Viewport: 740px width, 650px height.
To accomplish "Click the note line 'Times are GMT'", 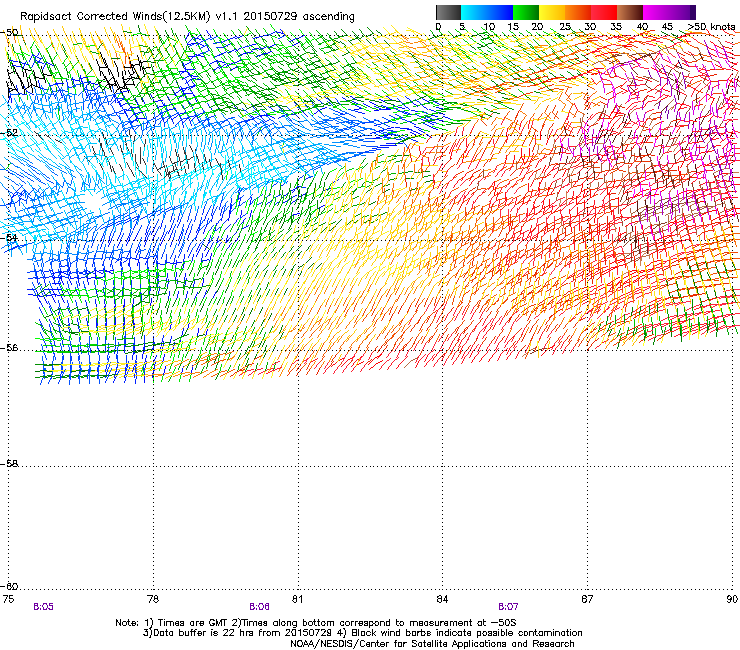I will point(194,623).
